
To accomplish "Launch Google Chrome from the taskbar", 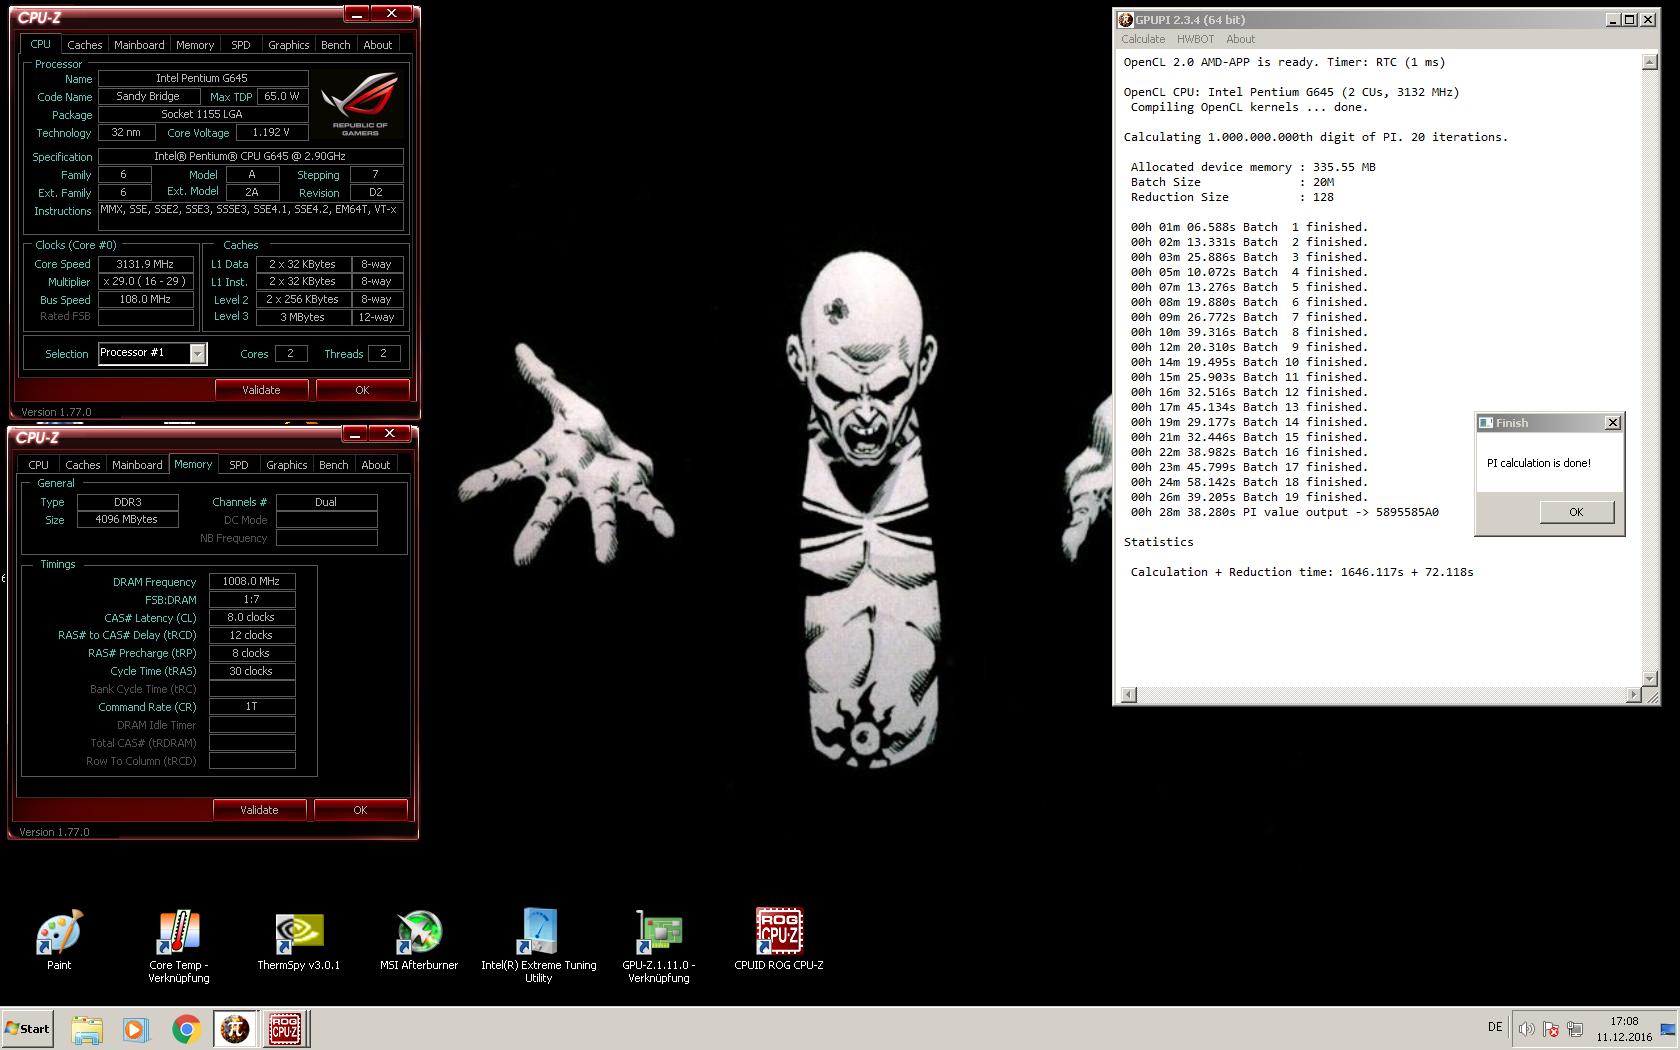I will [186, 1029].
